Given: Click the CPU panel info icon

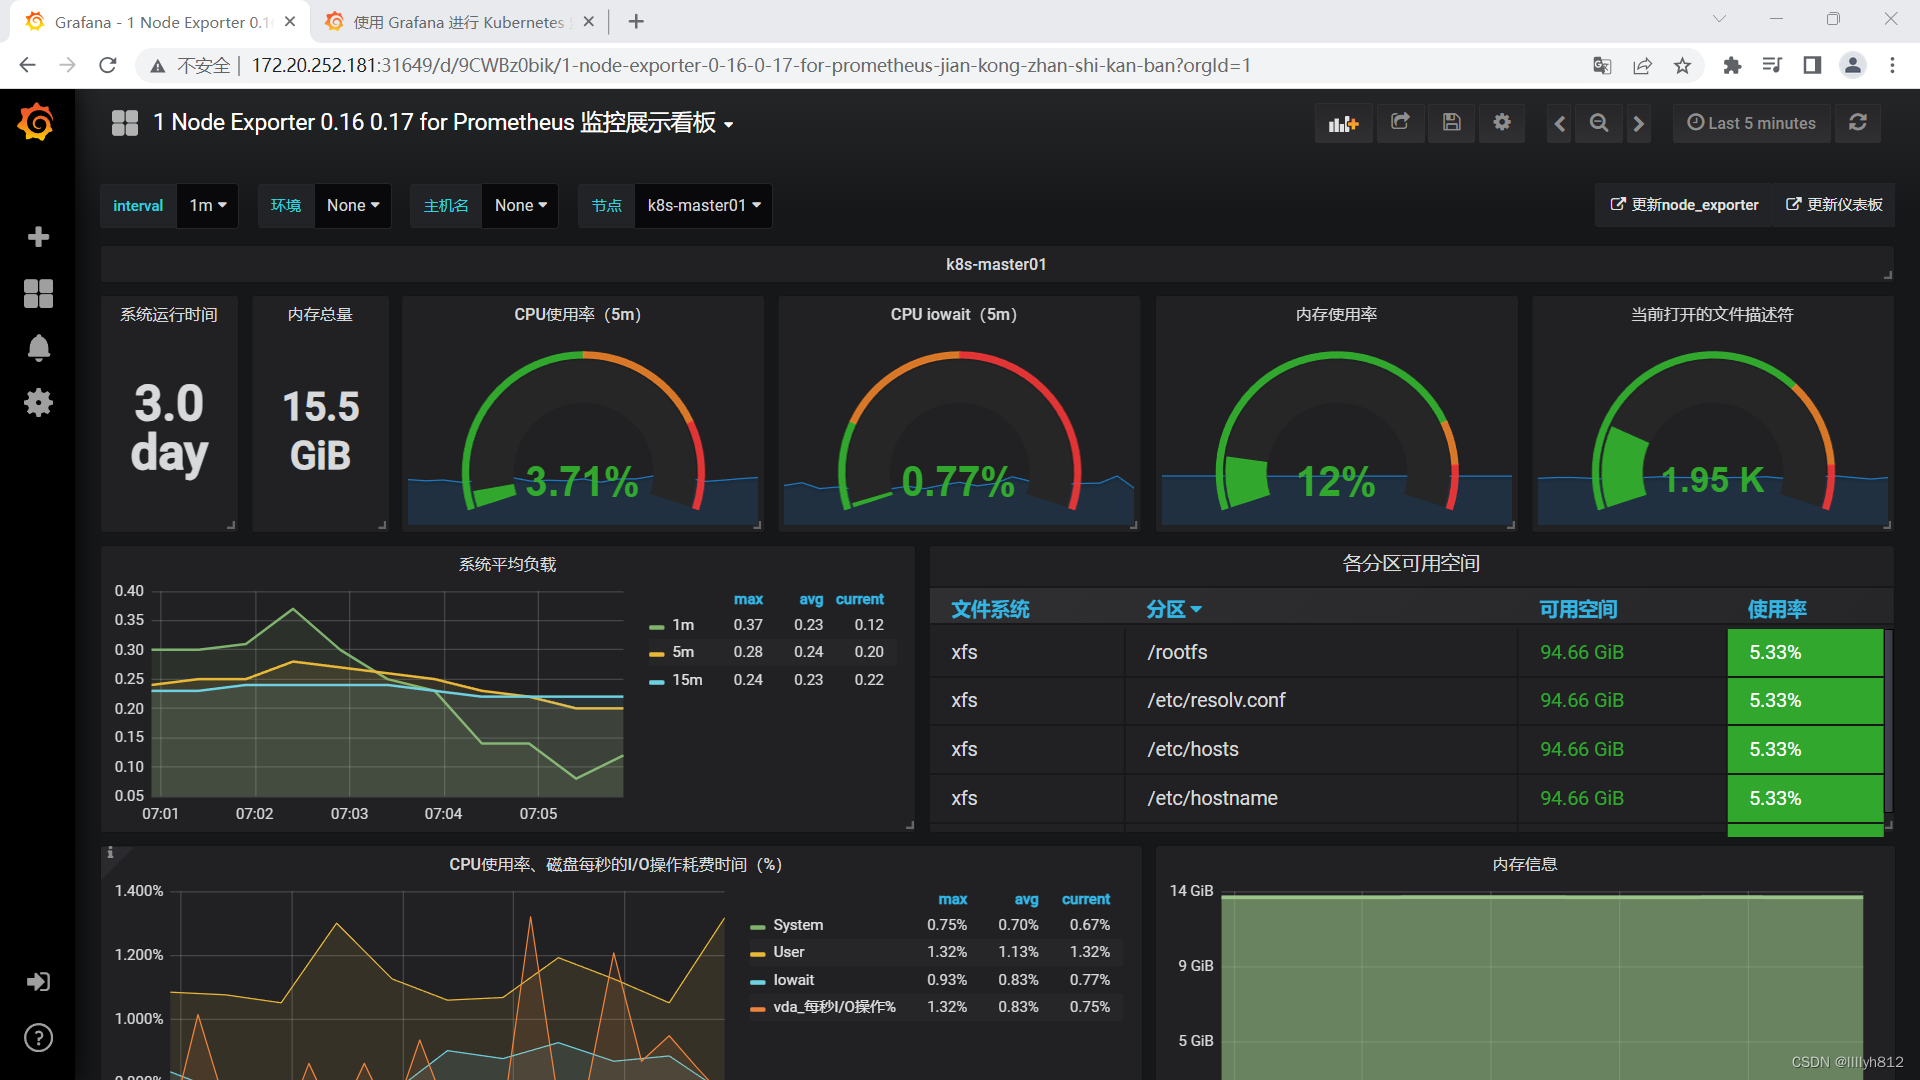Looking at the screenshot, I should (x=110, y=853).
